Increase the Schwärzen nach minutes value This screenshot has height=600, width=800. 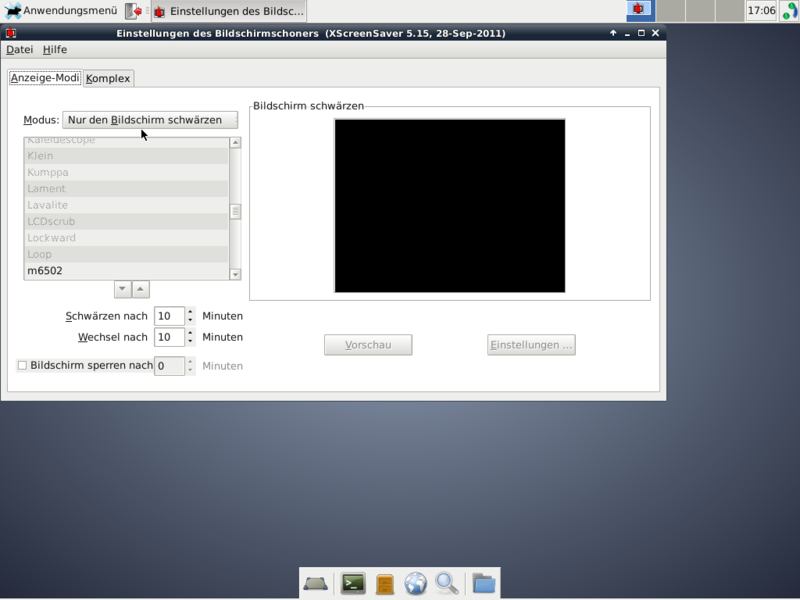(x=190, y=312)
